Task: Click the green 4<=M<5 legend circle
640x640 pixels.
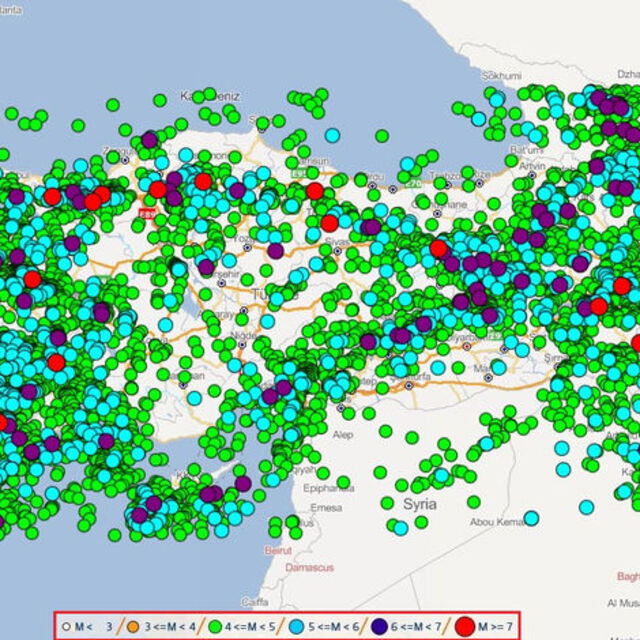Action: 215,627
